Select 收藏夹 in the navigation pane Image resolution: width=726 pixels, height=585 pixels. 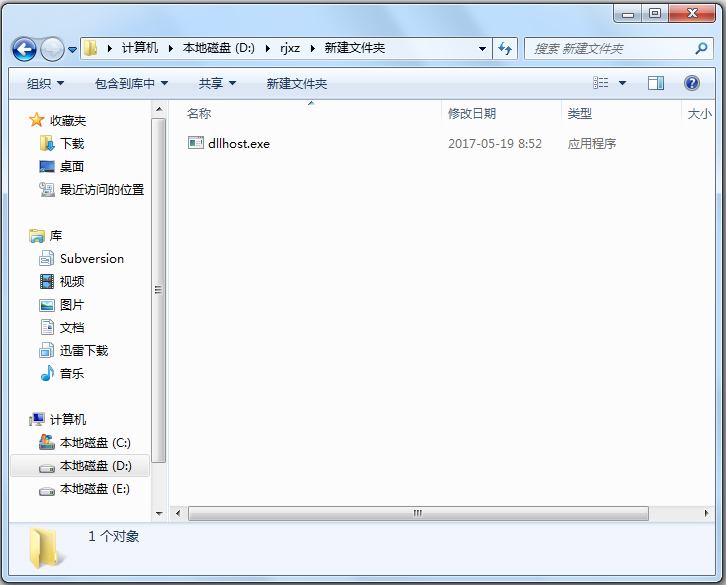68,121
